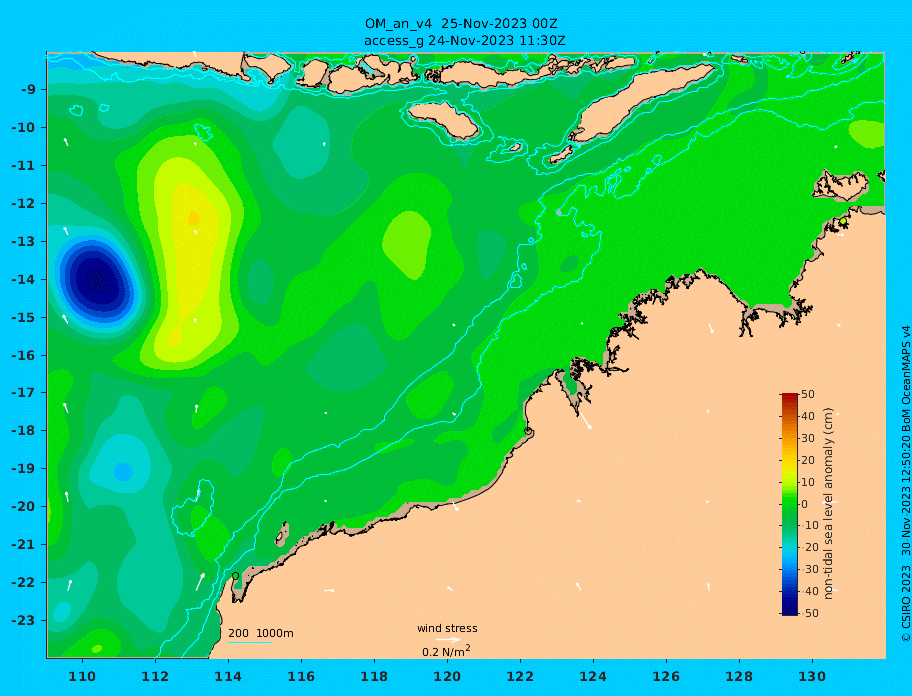Click the '118' longitude axis label
This screenshot has height=696, width=912.
coord(374,676)
